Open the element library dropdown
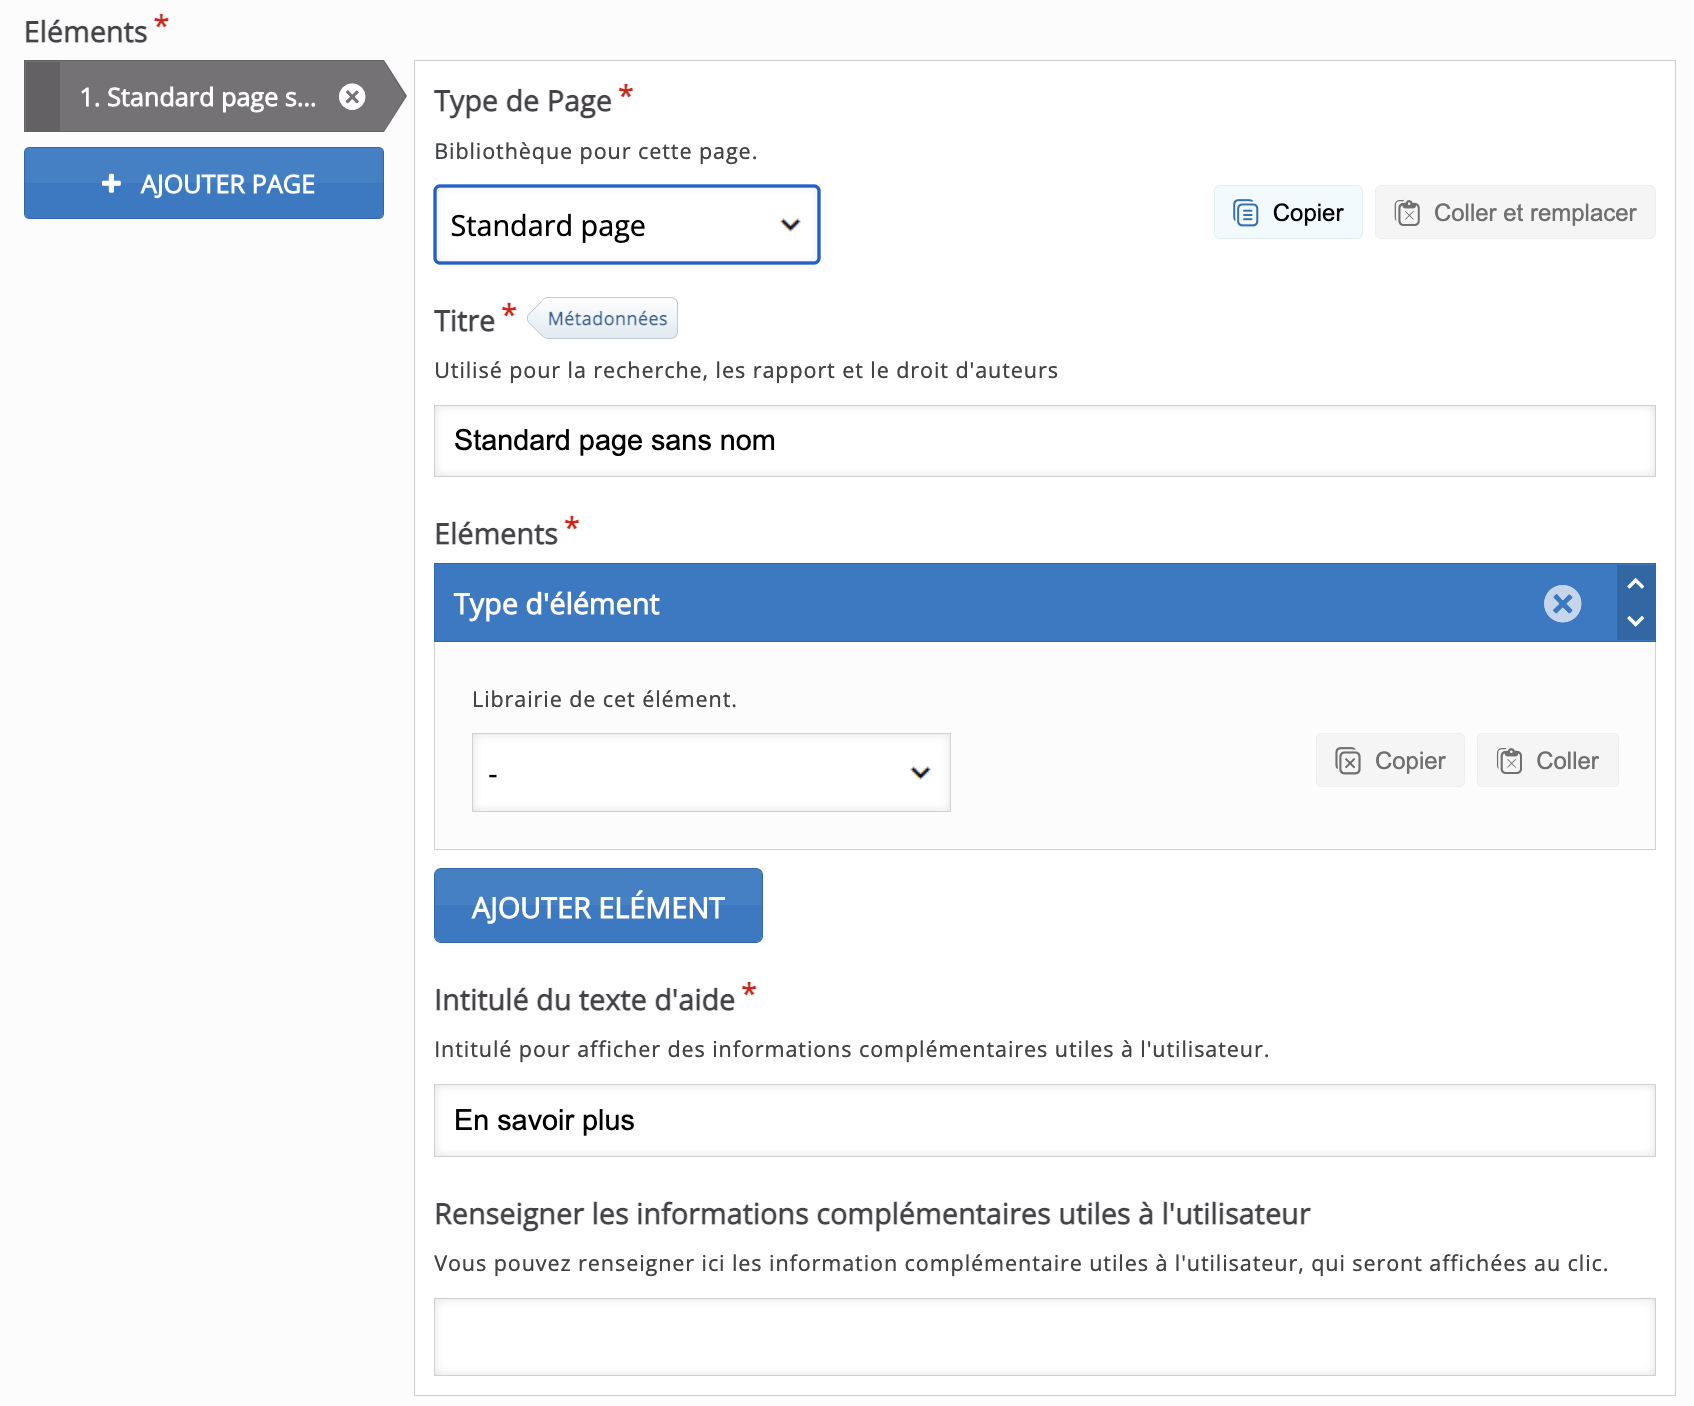The image size is (1694, 1406). tap(710, 773)
